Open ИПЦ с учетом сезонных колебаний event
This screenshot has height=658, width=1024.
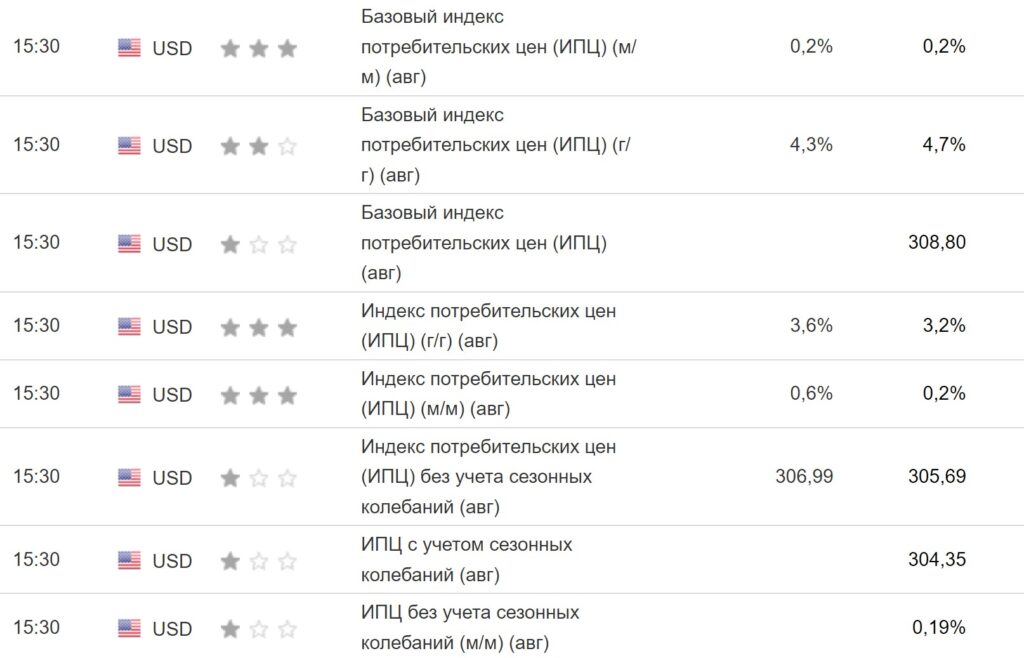coord(466,560)
